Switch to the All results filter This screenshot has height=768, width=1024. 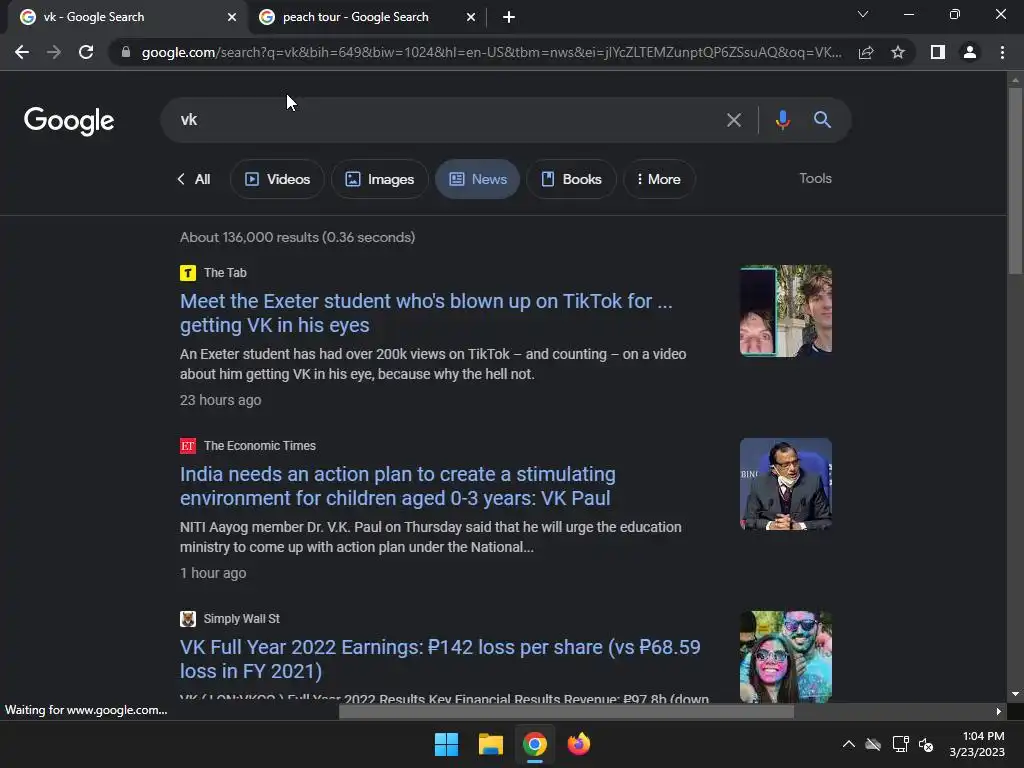pos(194,180)
